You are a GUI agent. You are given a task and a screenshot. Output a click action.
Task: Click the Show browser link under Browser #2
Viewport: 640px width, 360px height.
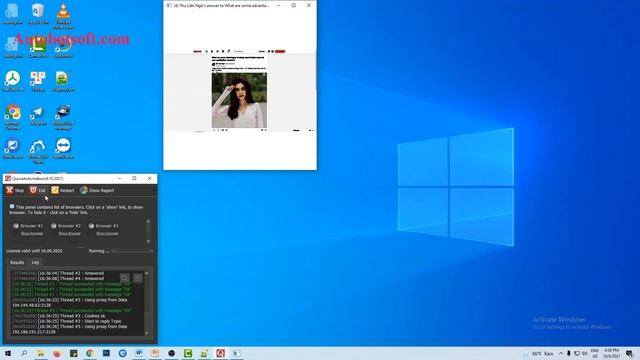click(x=69, y=233)
